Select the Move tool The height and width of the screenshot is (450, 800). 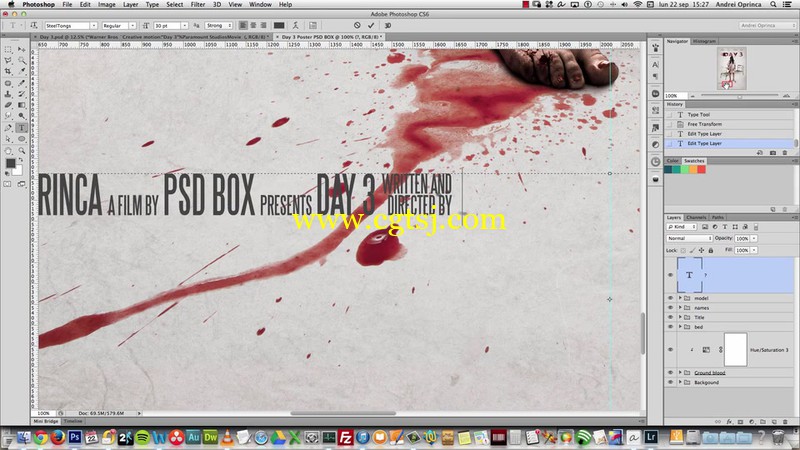pyautogui.click(x=21, y=49)
